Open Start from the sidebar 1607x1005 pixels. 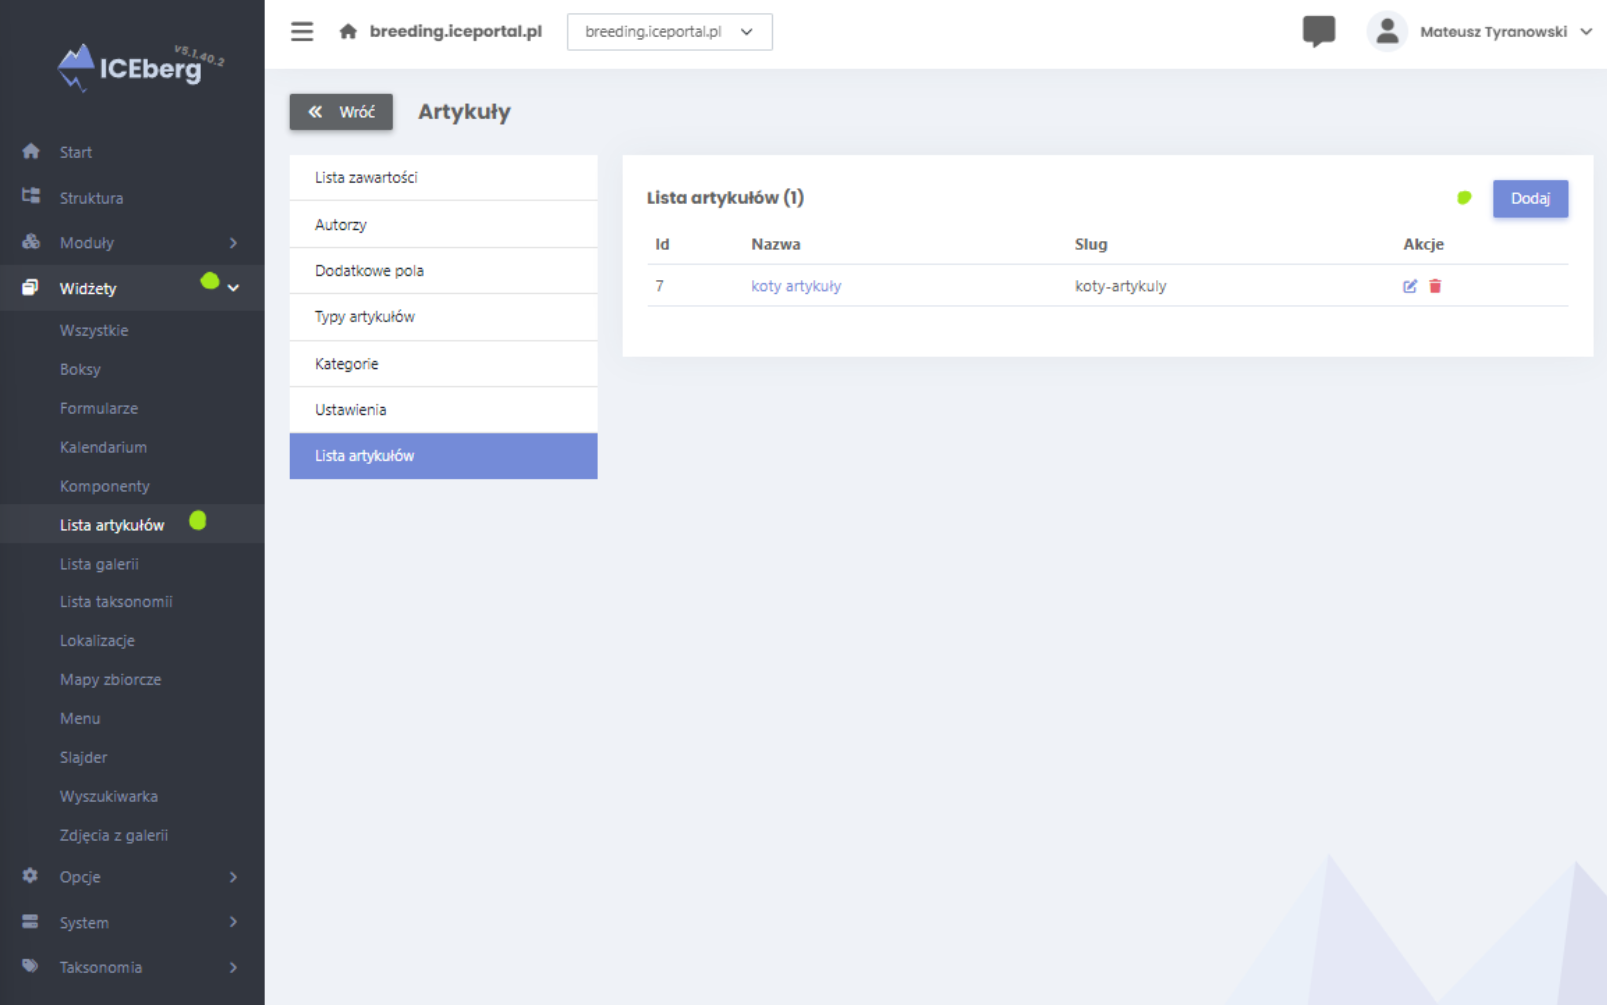pyautogui.click(x=76, y=152)
